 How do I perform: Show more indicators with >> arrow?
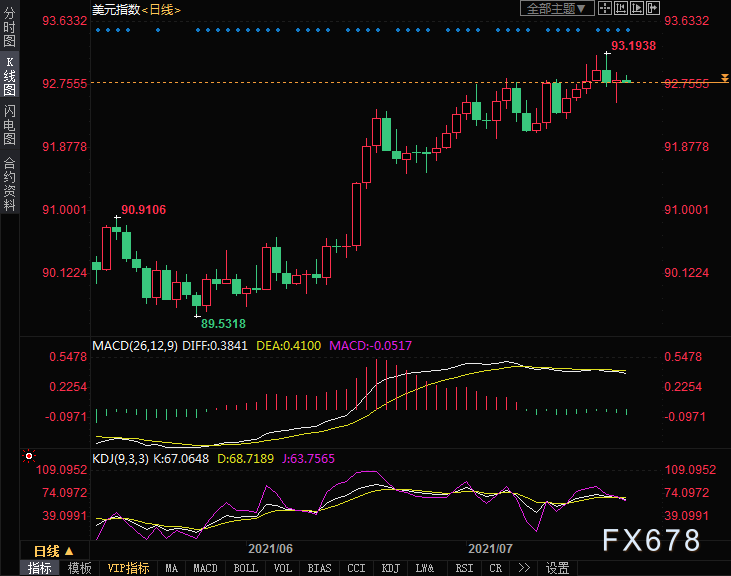tap(524, 568)
